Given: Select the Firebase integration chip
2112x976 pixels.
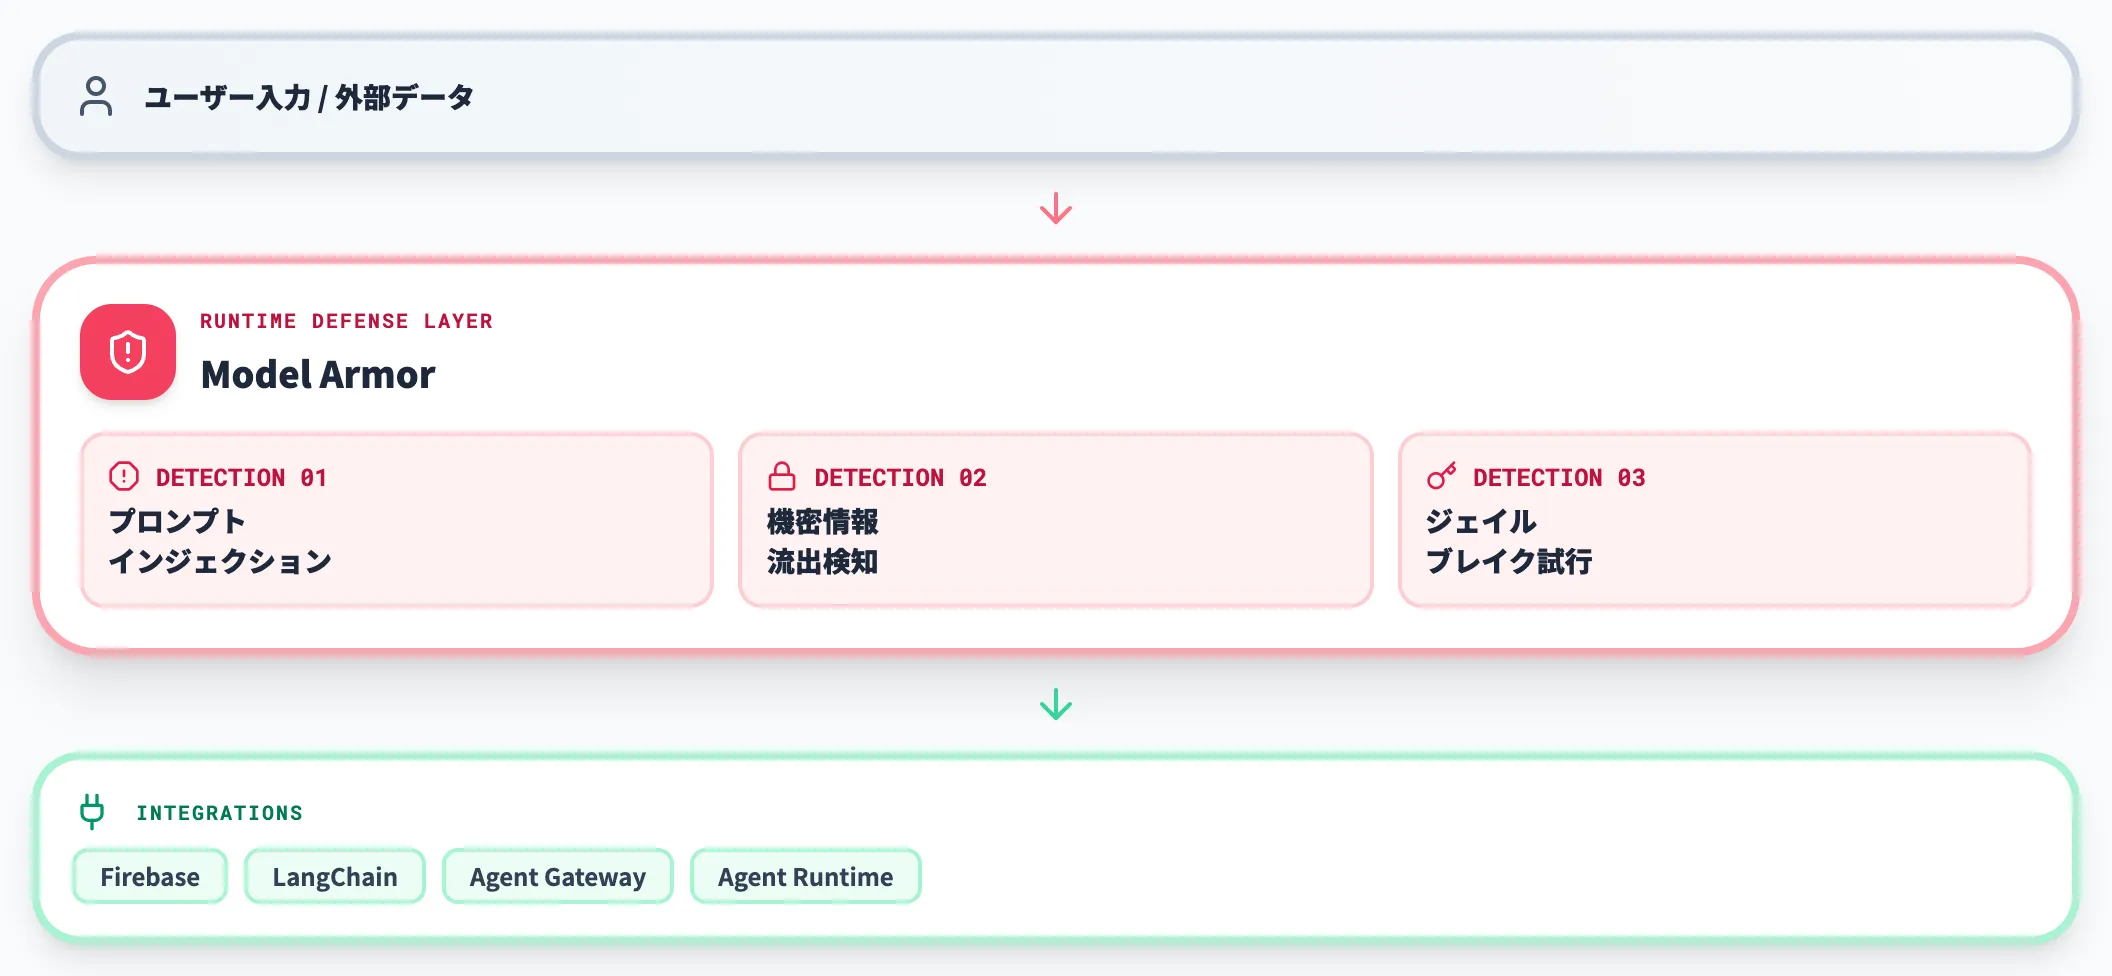Looking at the screenshot, I should click(x=150, y=876).
